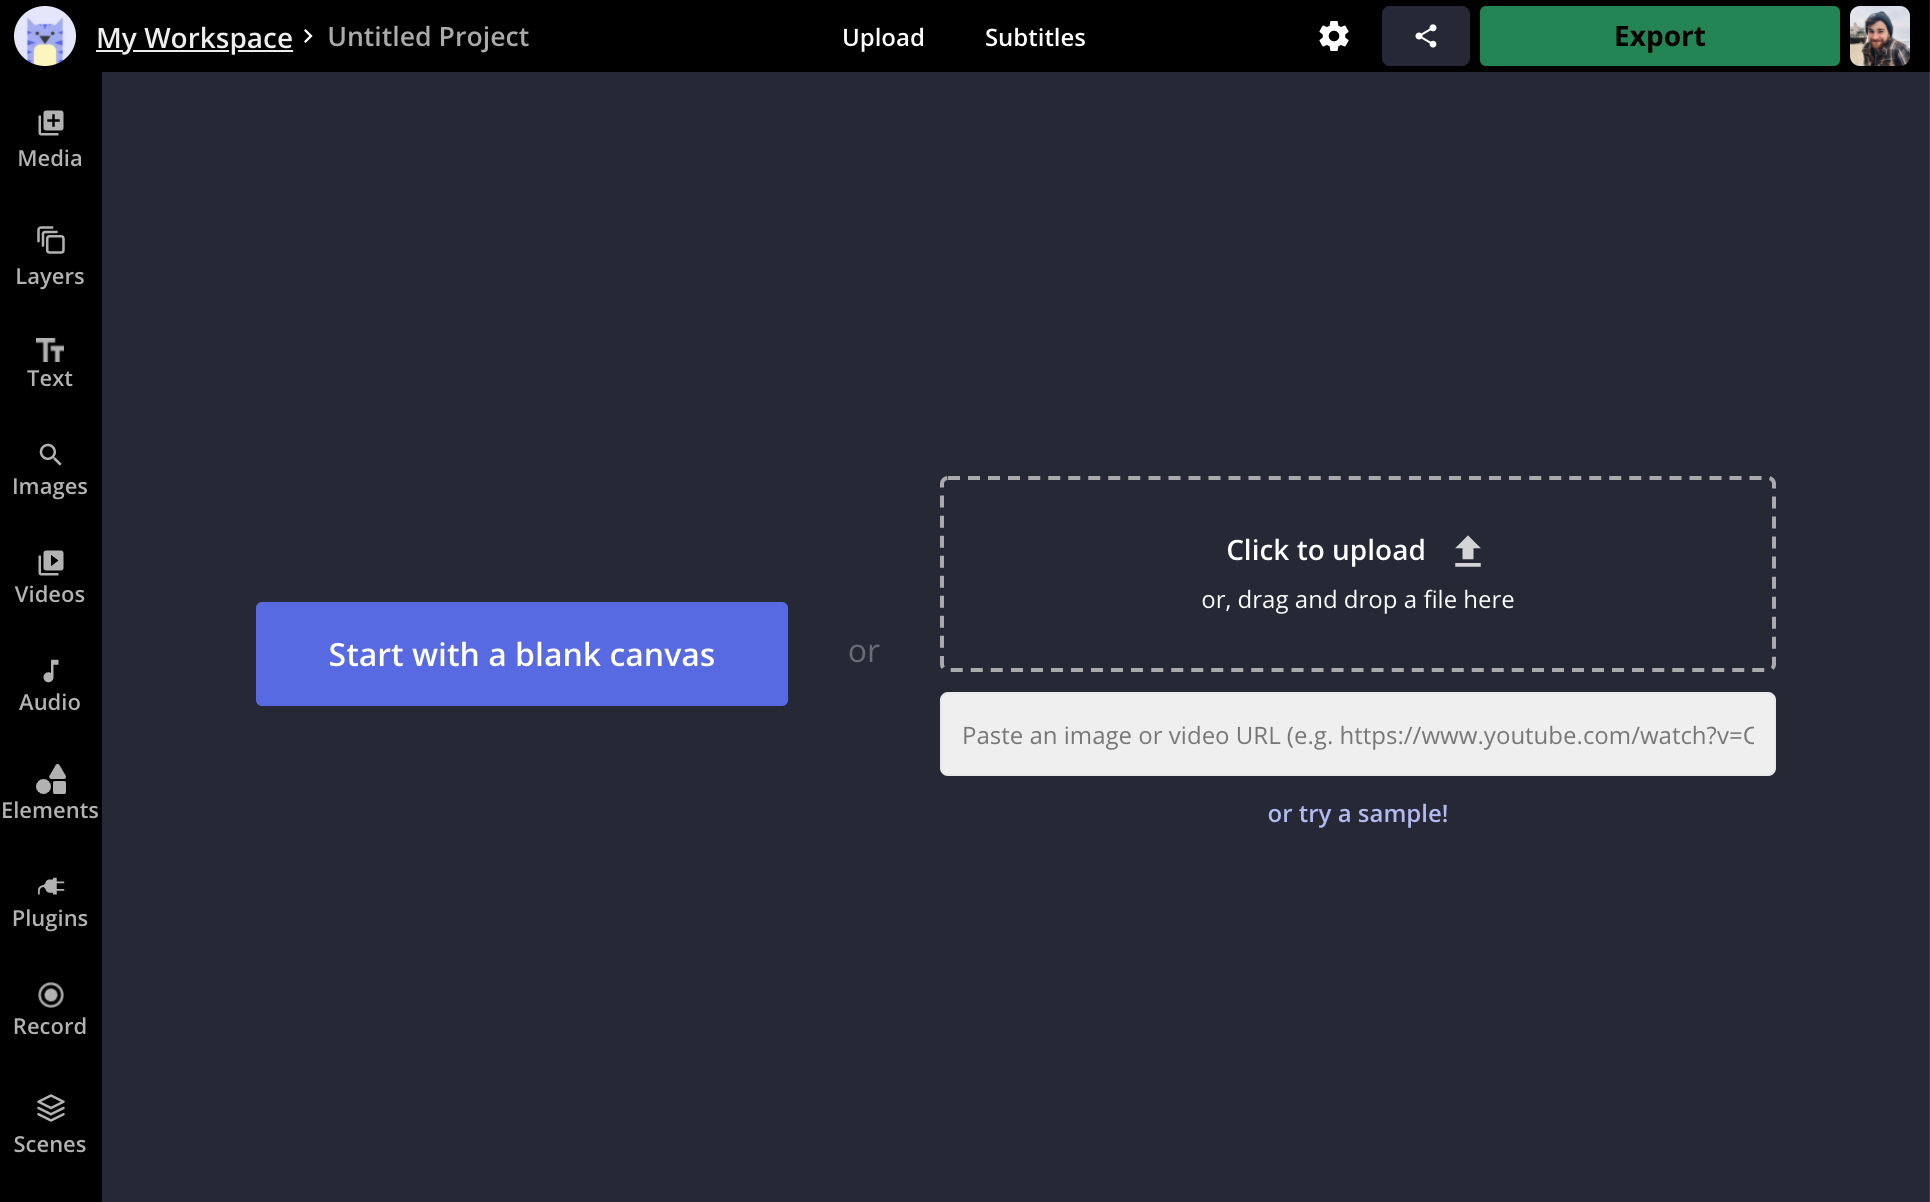
Task: Click the upload file area
Action: (x=1358, y=572)
